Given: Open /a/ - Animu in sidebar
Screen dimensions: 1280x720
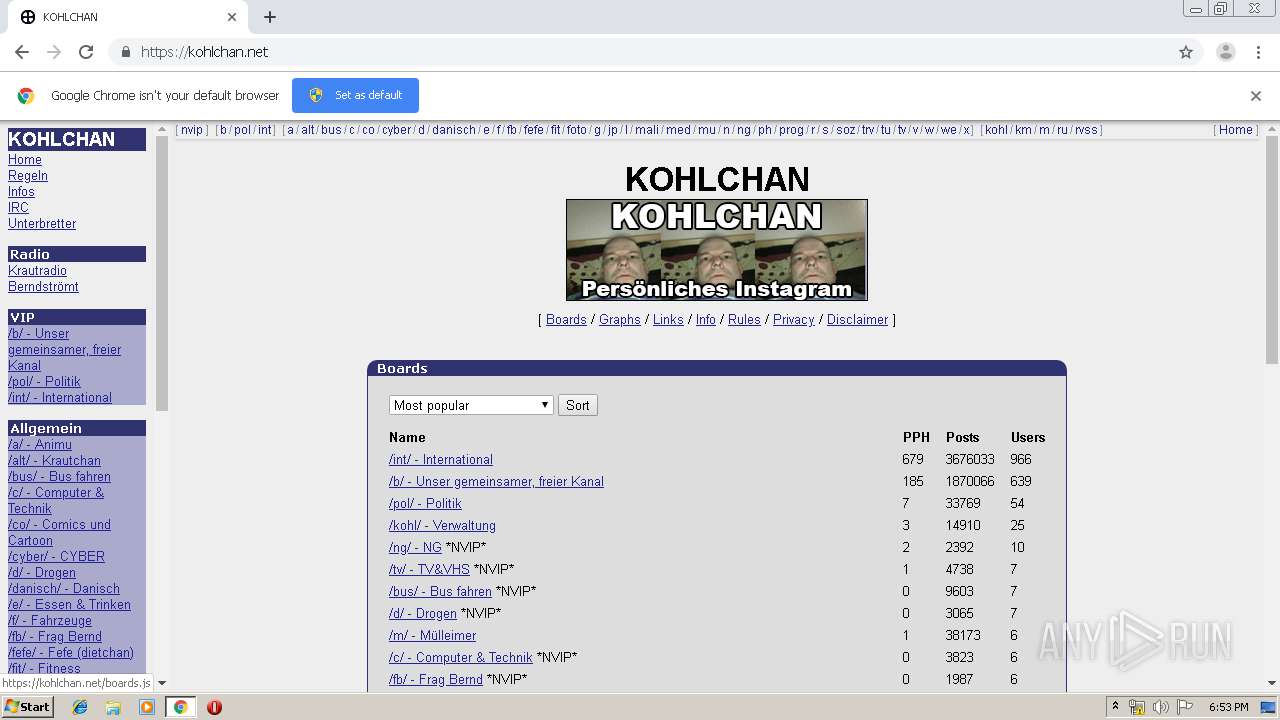Looking at the screenshot, I should click(x=40, y=445).
